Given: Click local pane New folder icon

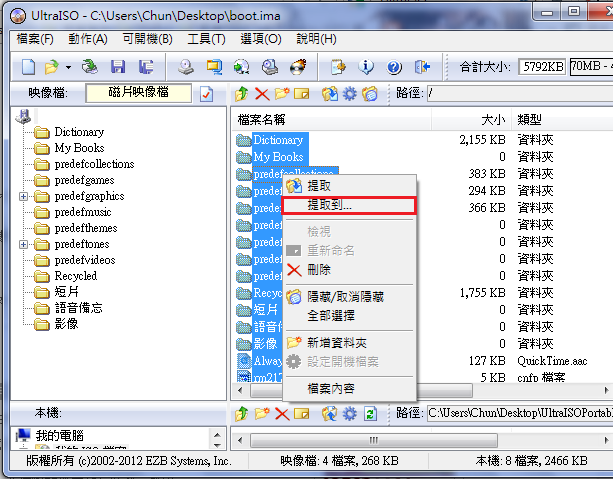Looking at the screenshot, I should coord(262,414).
